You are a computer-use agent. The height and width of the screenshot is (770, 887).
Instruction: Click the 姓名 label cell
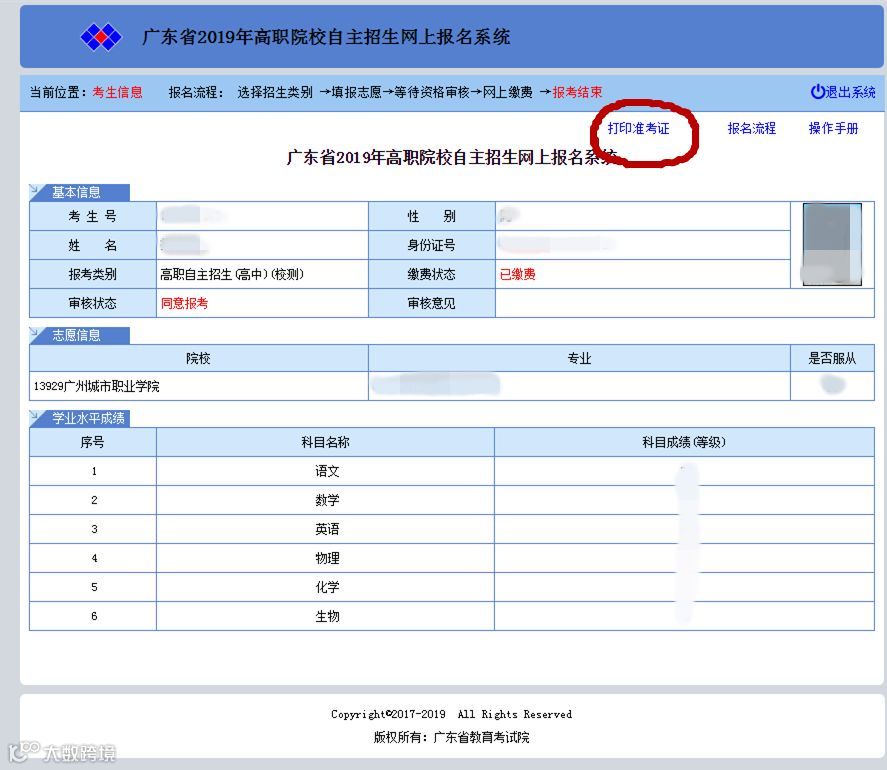coord(93,245)
